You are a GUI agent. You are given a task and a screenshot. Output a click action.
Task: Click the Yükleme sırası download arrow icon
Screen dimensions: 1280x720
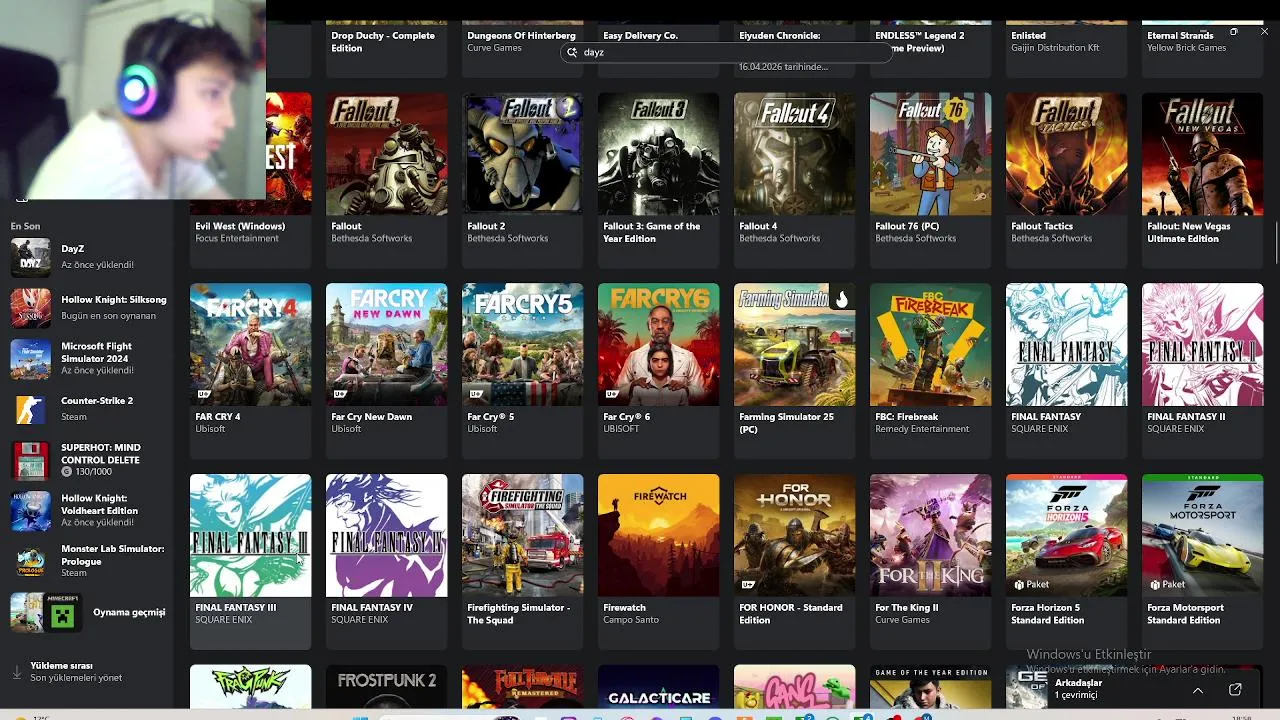tap(16, 672)
